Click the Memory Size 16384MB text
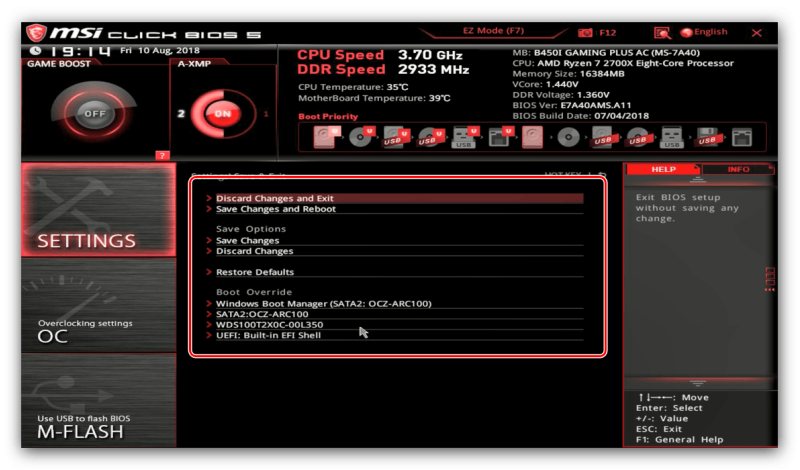The width and height of the screenshot is (800, 470). tap(568, 73)
